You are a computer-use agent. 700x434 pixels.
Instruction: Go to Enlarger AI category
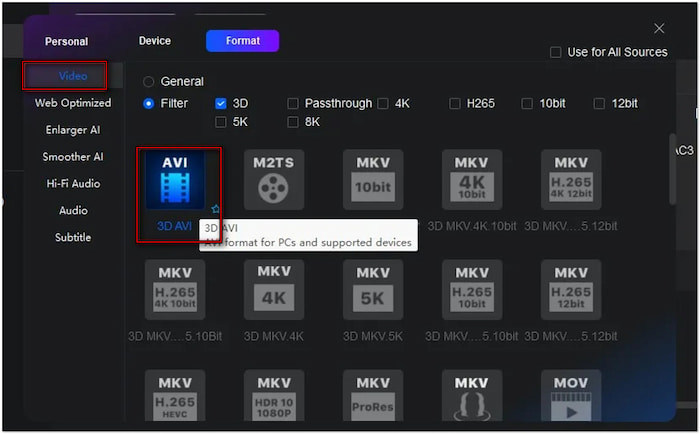pyautogui.click(x=73, y=130)
